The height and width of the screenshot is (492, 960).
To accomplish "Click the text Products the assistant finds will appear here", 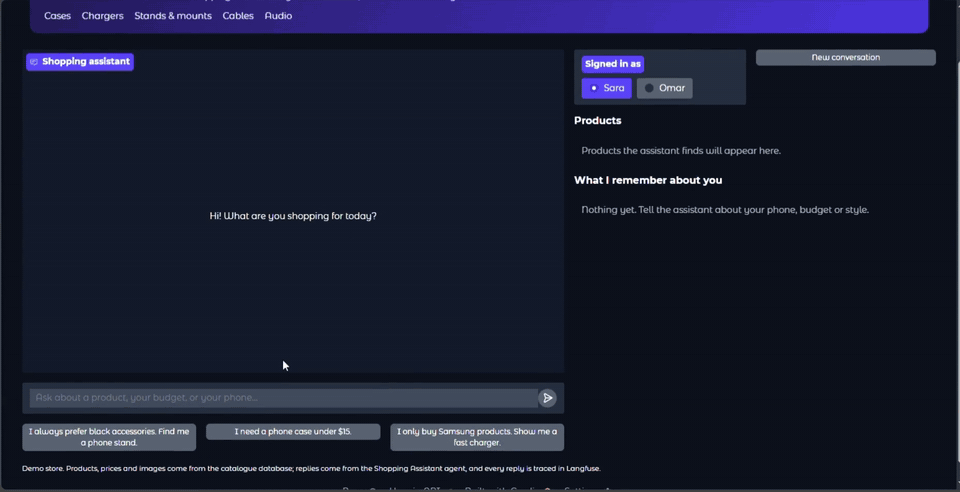I will pos(681,151).
